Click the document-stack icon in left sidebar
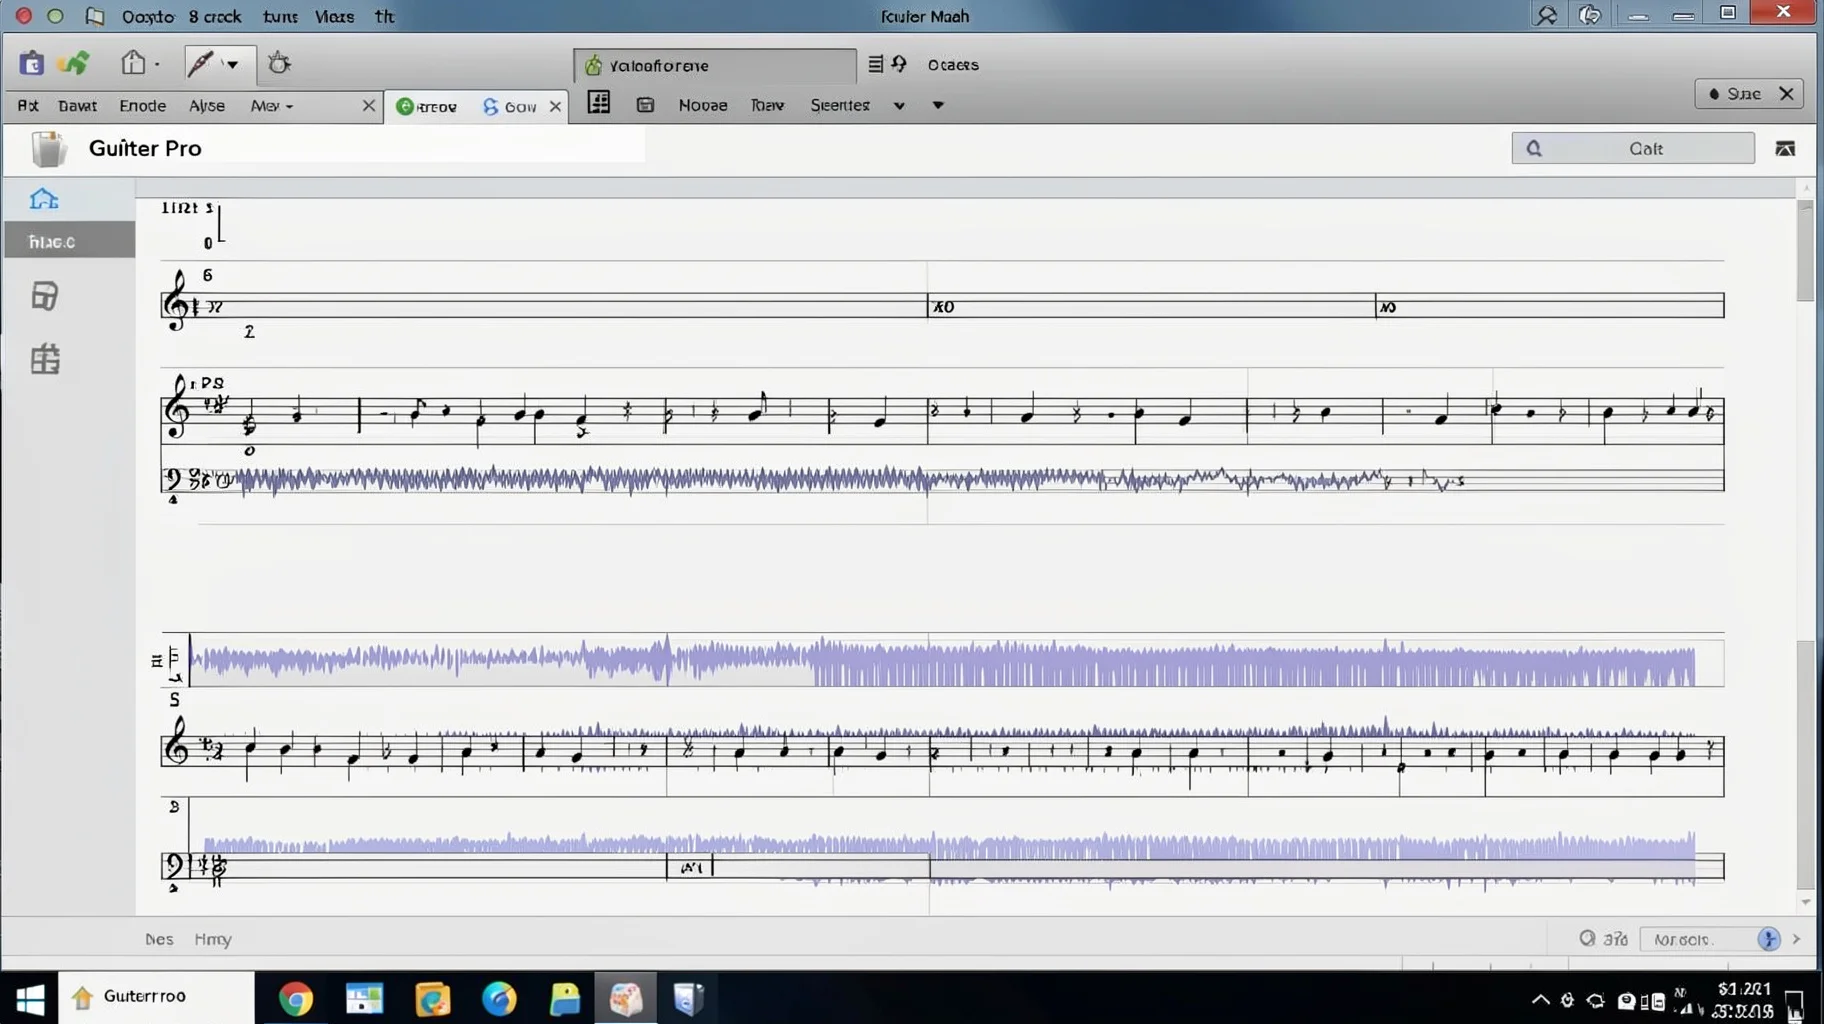 [x=44, y=296]
